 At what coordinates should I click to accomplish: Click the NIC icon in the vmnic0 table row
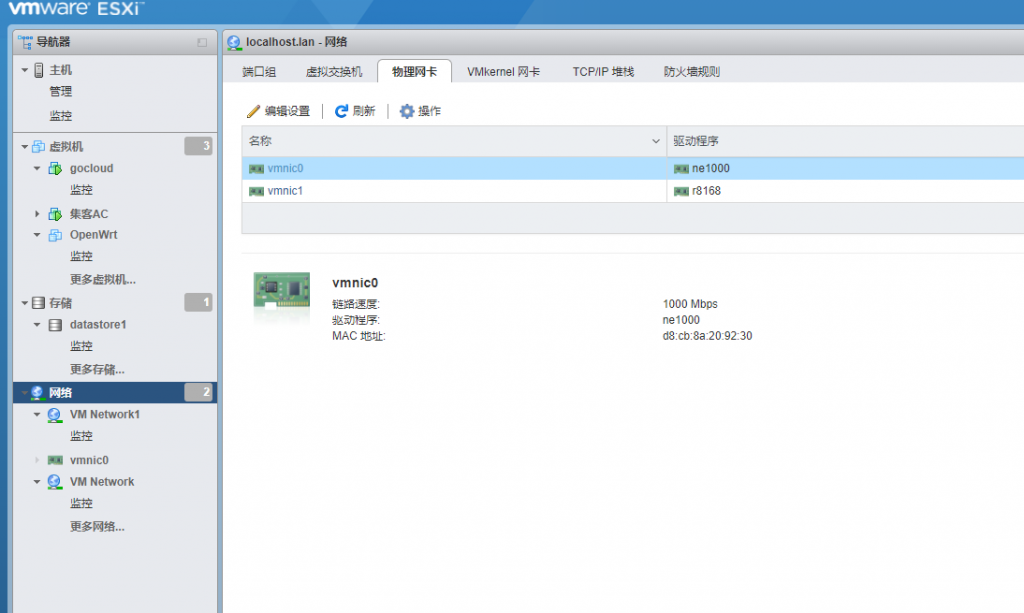[256, 168]
